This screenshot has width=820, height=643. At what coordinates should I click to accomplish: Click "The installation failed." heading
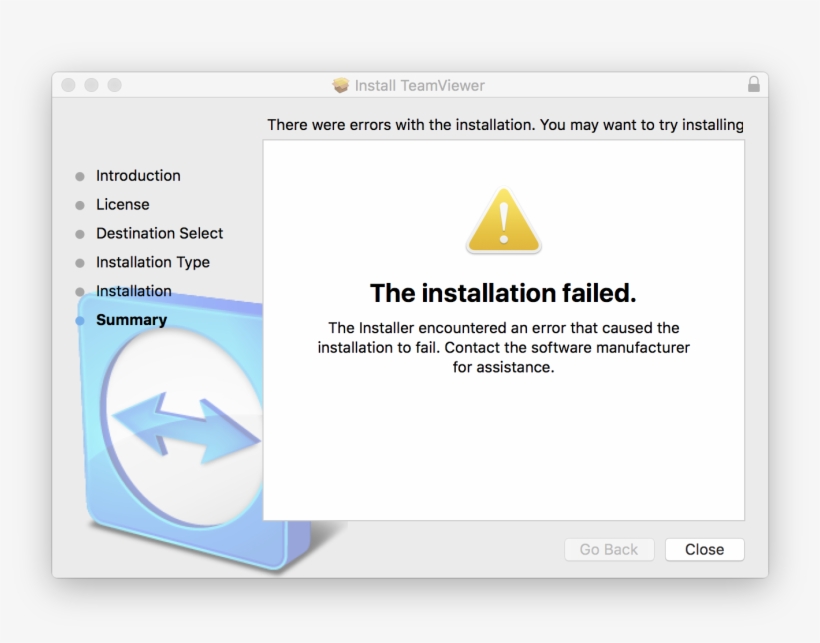click(503, 293)
